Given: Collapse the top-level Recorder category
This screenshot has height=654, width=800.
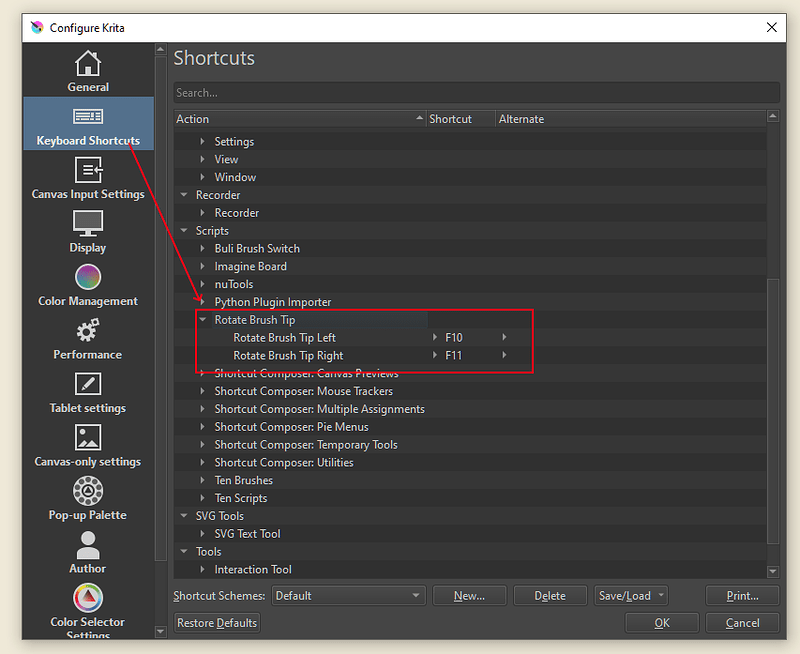Looking at the screenshot, I should tap(184, 195).
